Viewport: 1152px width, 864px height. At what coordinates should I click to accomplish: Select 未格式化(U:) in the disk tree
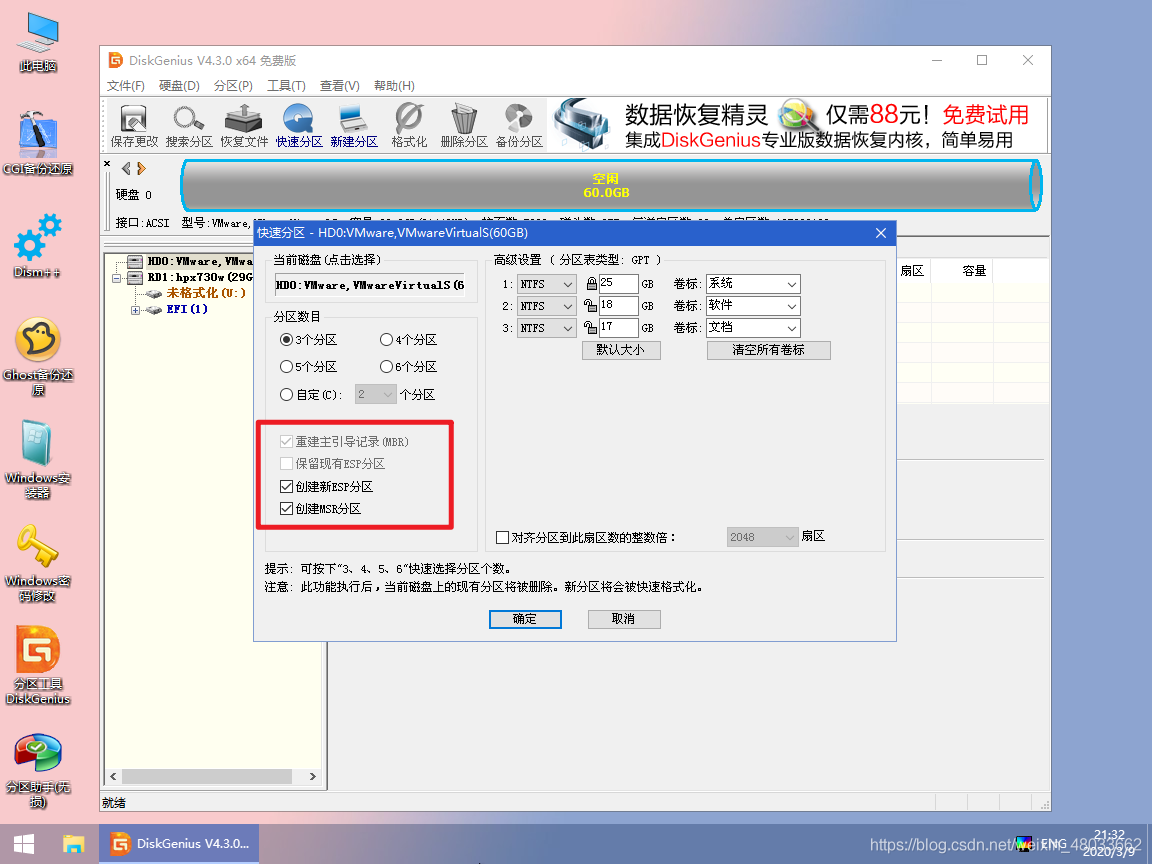coord(206,293)
